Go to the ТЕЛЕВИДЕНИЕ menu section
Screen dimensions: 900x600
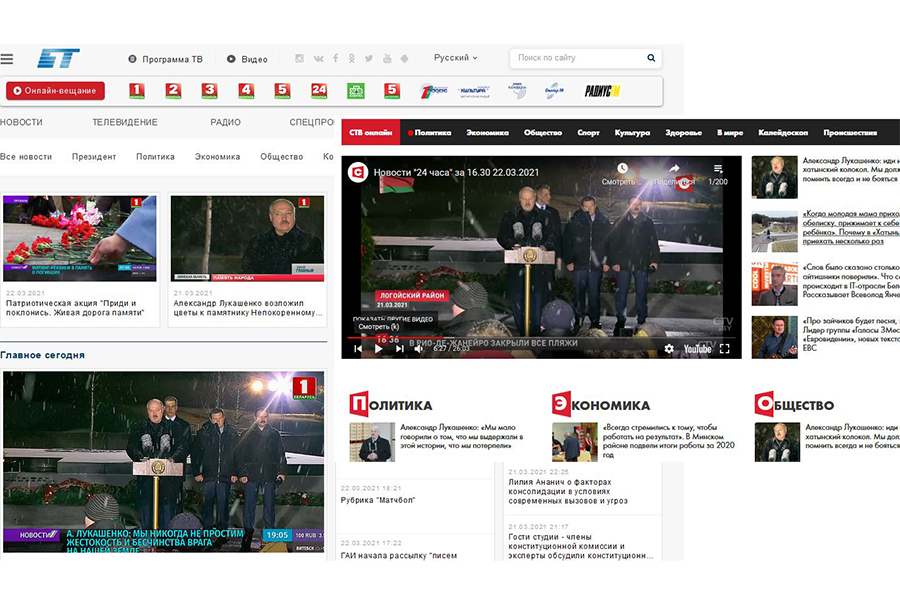[x=125, y=122]
